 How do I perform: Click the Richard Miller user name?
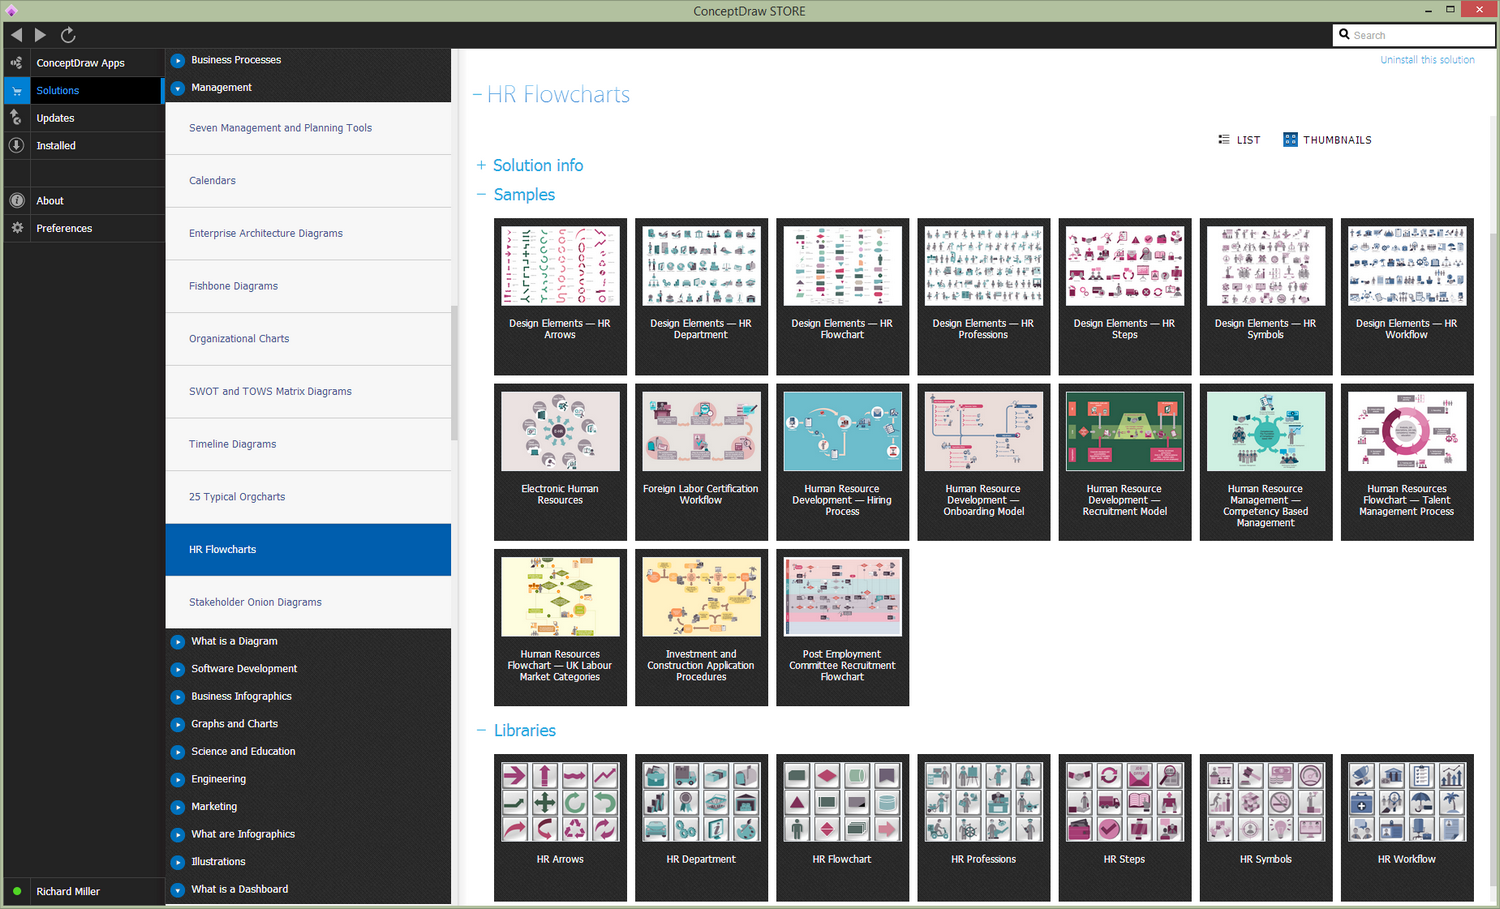coord(68,891)
